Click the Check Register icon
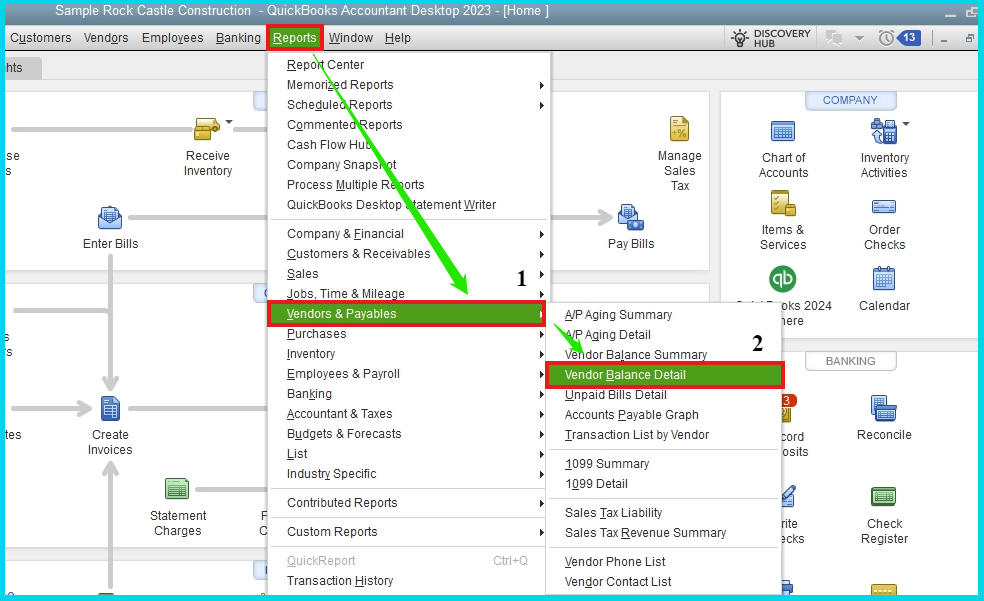 [884, 497]
